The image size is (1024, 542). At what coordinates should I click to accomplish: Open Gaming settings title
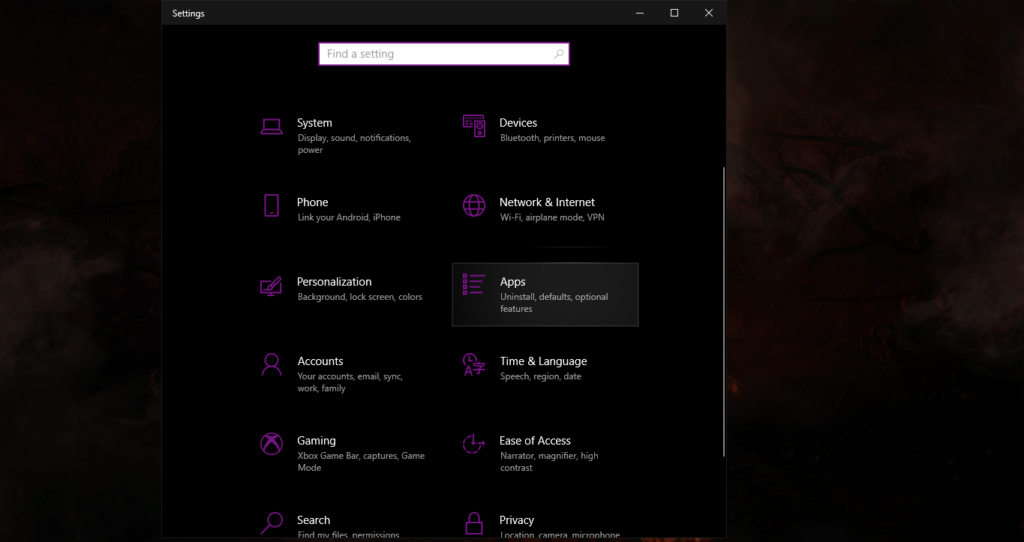[x=316, y=441]
